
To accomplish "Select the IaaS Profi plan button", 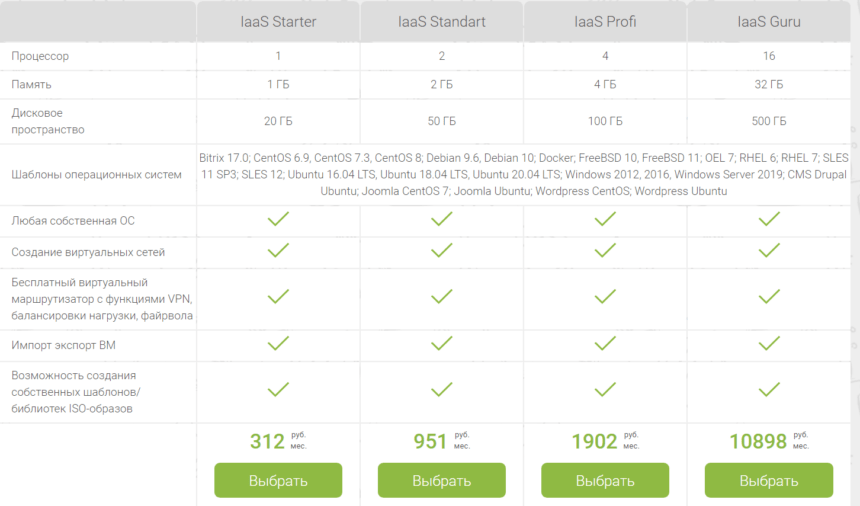I will (605, 480).
